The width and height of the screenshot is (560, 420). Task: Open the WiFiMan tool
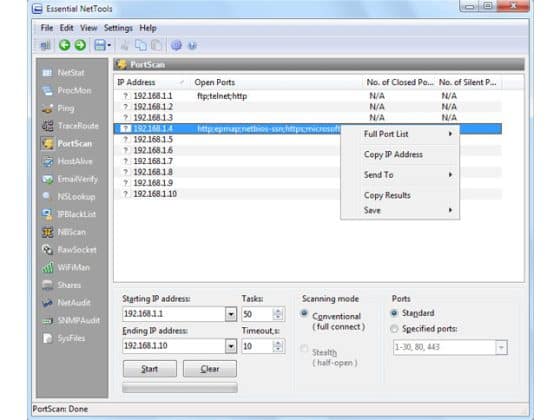click(66, 268)
